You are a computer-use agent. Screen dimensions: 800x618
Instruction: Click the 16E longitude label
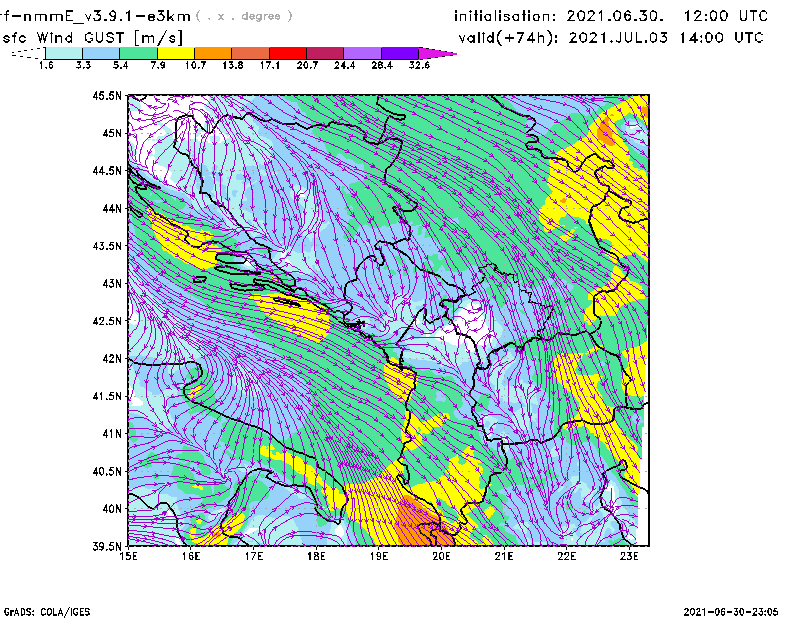click(x=191, y=556)
